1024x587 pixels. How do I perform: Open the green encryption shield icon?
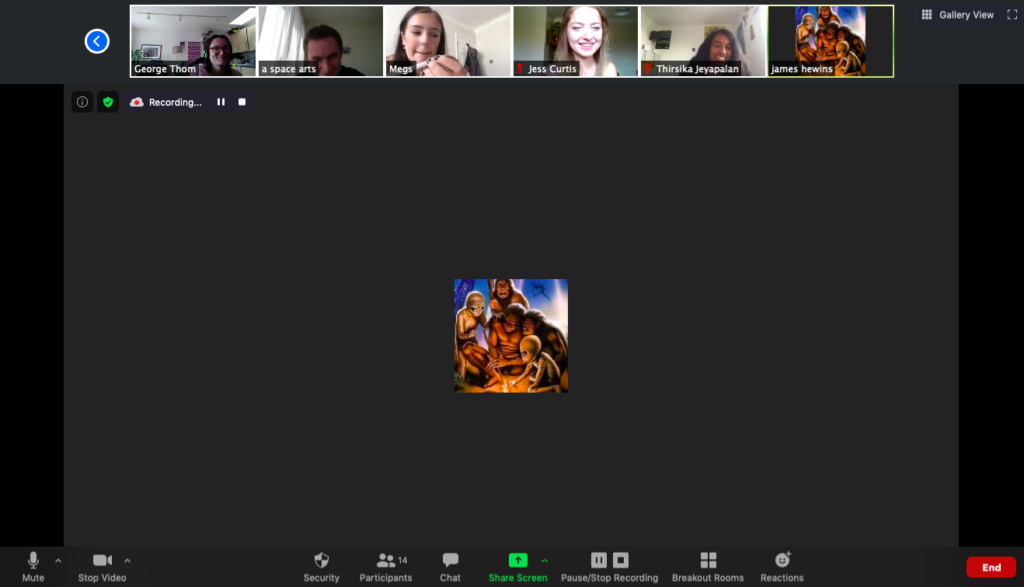click(x=108, y=102)
